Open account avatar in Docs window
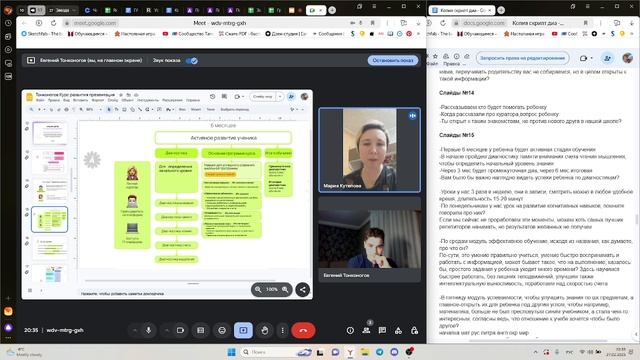Image resolution: width=640 pixels, height=360 pixels. tap(627, 58)
